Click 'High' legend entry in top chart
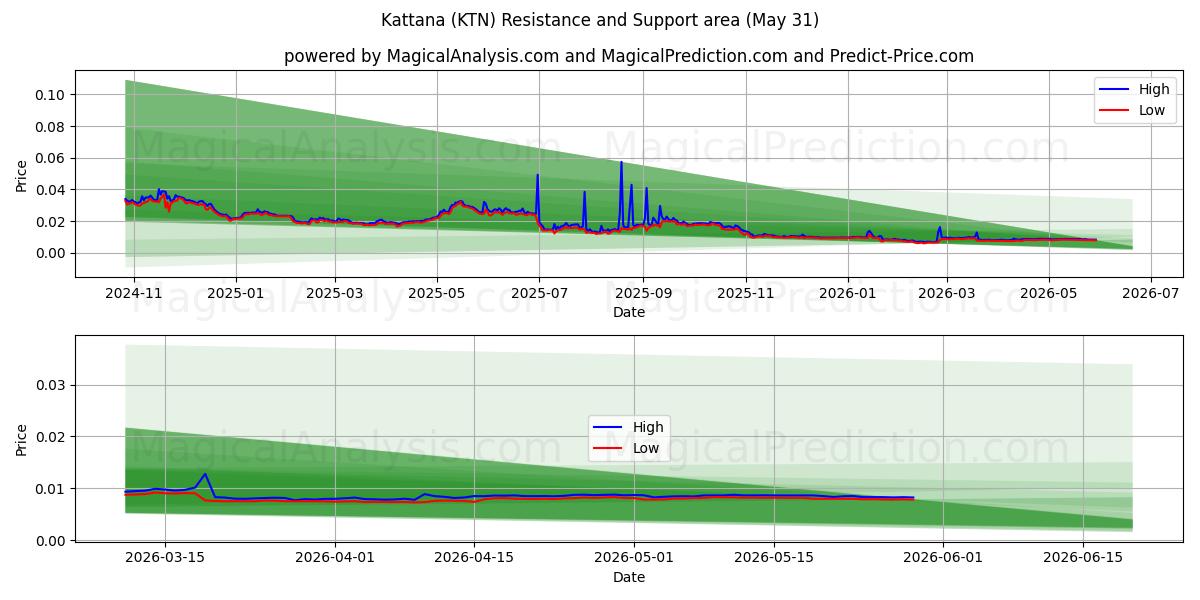This screenshot has width=1200, height=600. click(1154, 89)
